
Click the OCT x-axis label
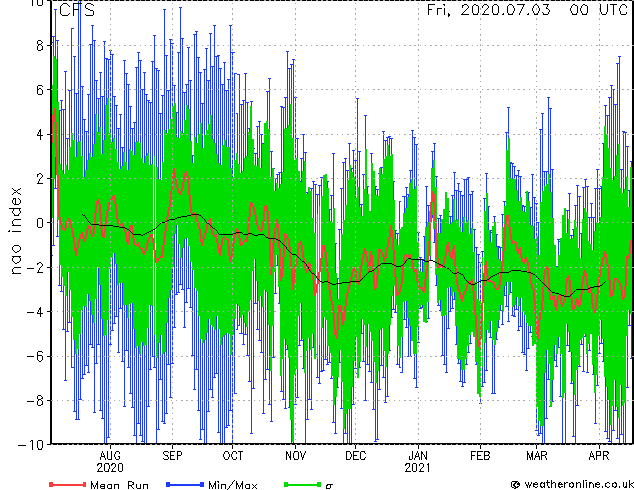tap(233, 456)
